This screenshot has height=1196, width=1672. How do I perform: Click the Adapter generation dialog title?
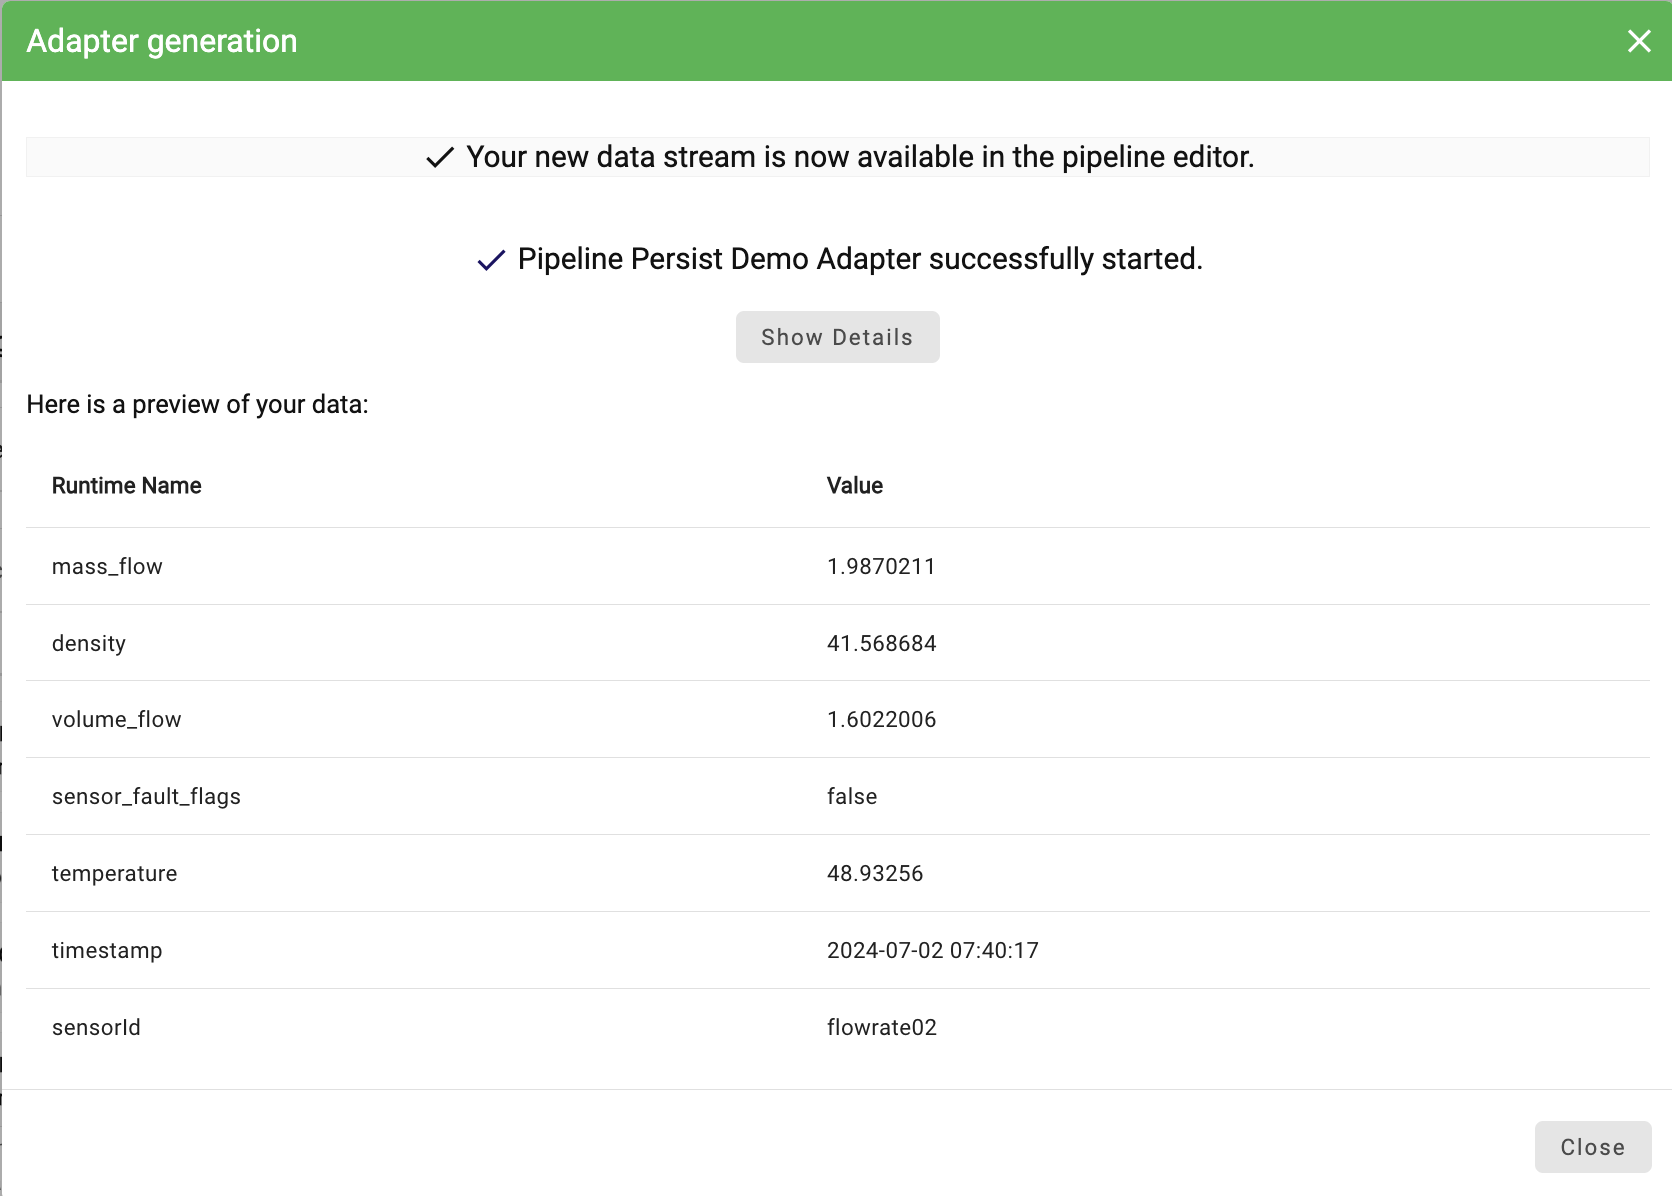click(162, 41)
